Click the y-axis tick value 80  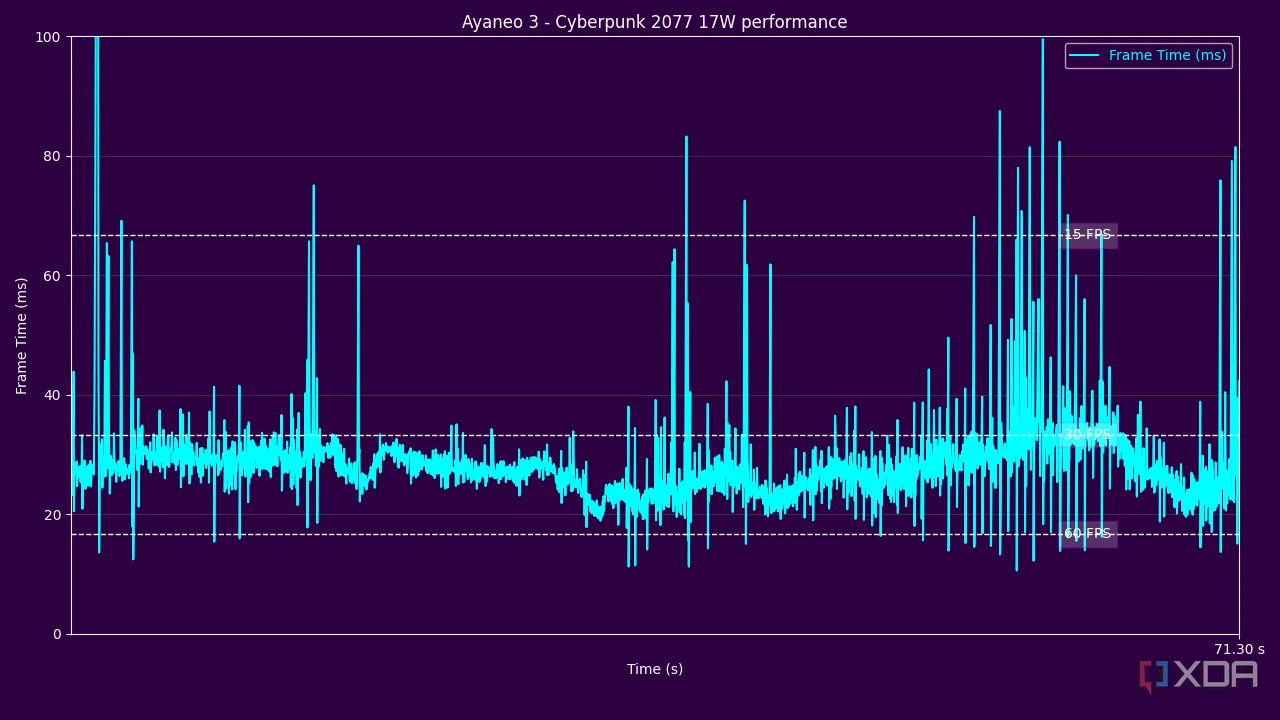click(x=52, y=157)
